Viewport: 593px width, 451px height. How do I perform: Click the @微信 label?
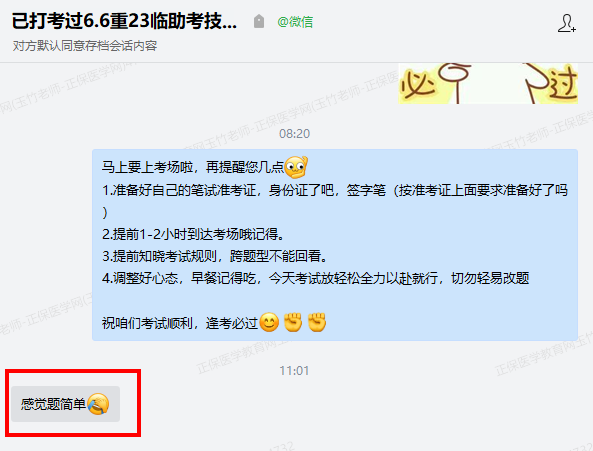[x=295, y=22]
